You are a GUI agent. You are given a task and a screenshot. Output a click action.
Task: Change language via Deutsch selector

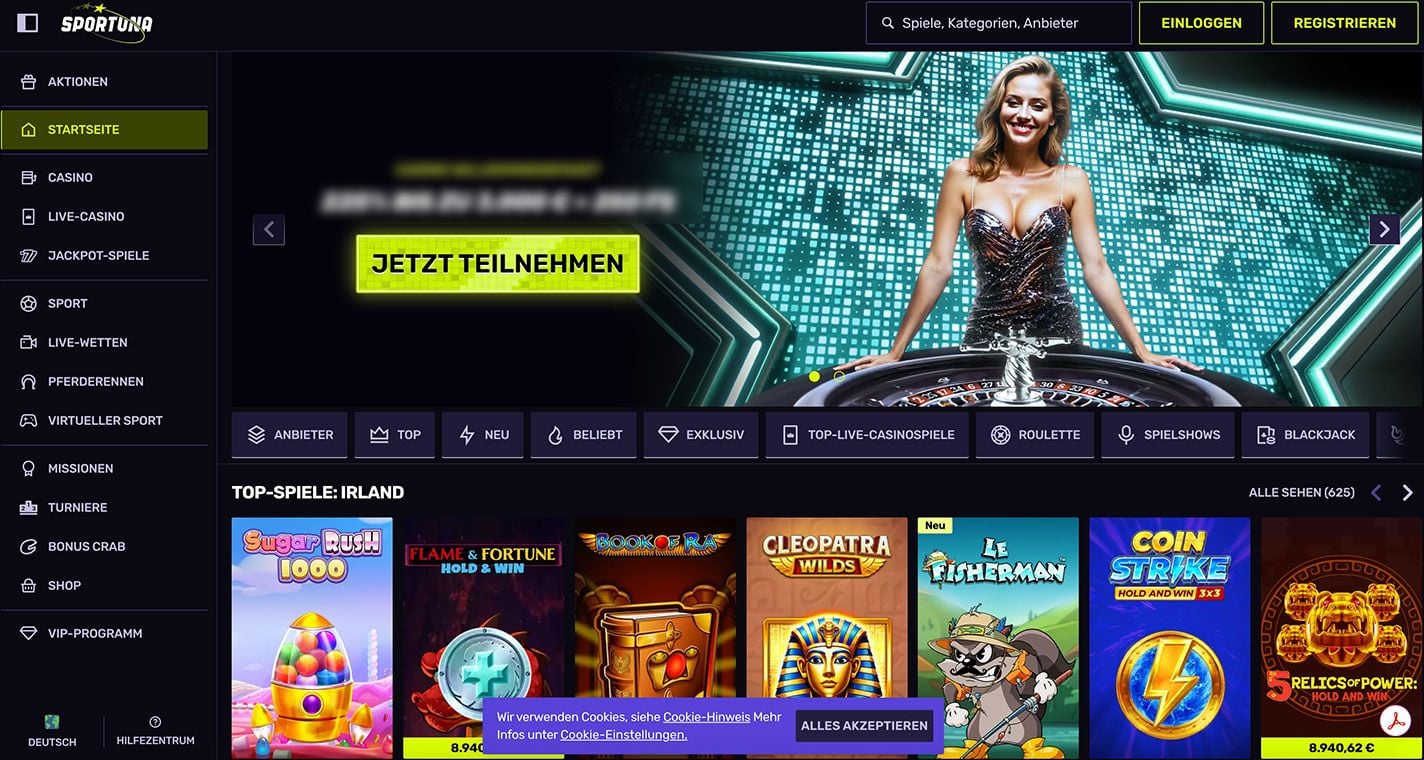(x=52, y=731)
